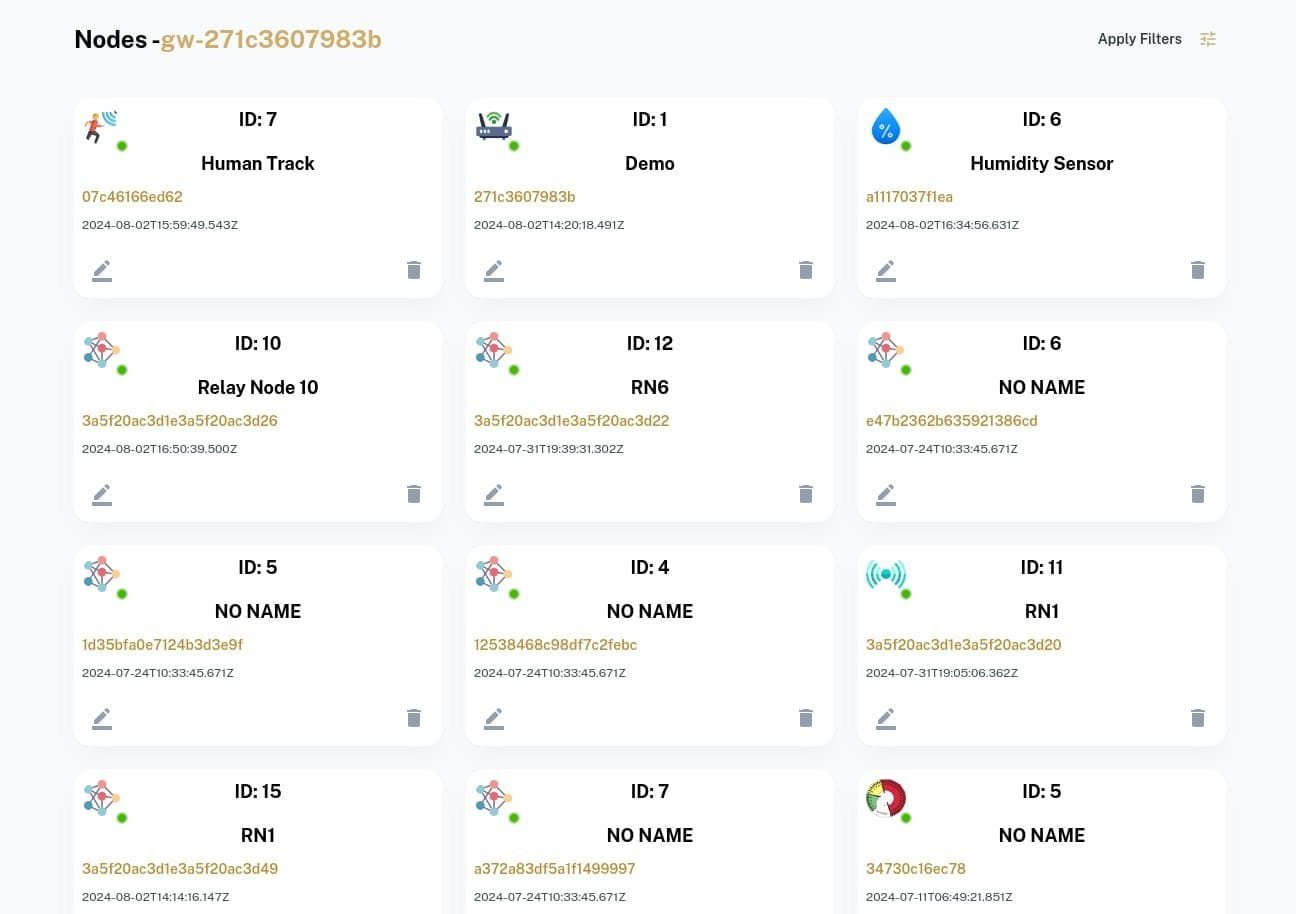Open address a372a83df5a1f1499997

tap(555, 869)
